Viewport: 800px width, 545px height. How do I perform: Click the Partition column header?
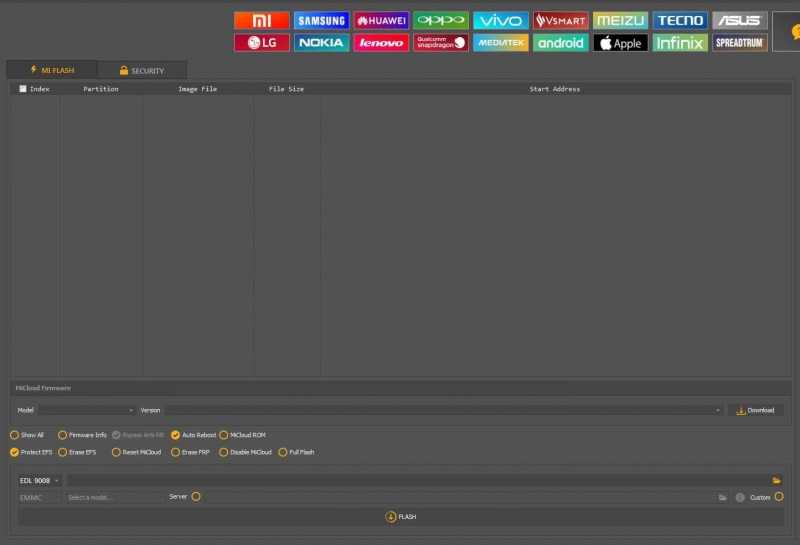coord(101,89)
